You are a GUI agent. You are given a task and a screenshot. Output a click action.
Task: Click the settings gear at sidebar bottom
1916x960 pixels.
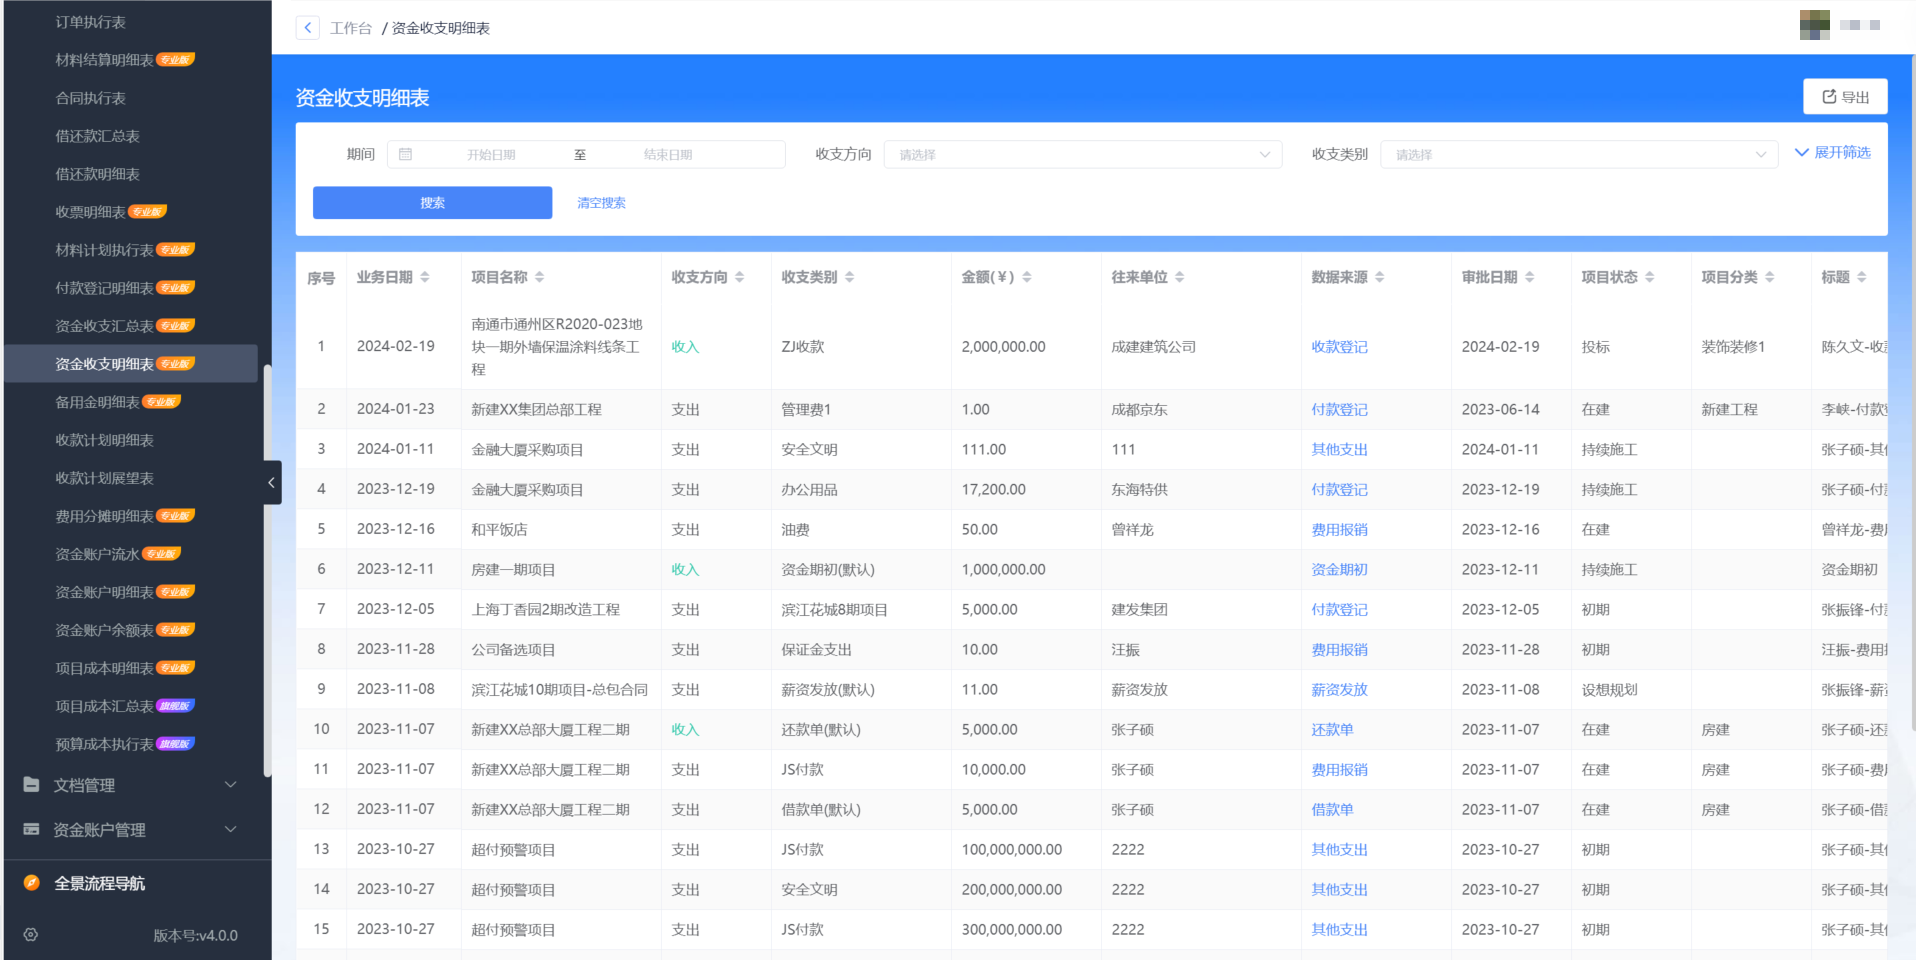click(30, 934)
